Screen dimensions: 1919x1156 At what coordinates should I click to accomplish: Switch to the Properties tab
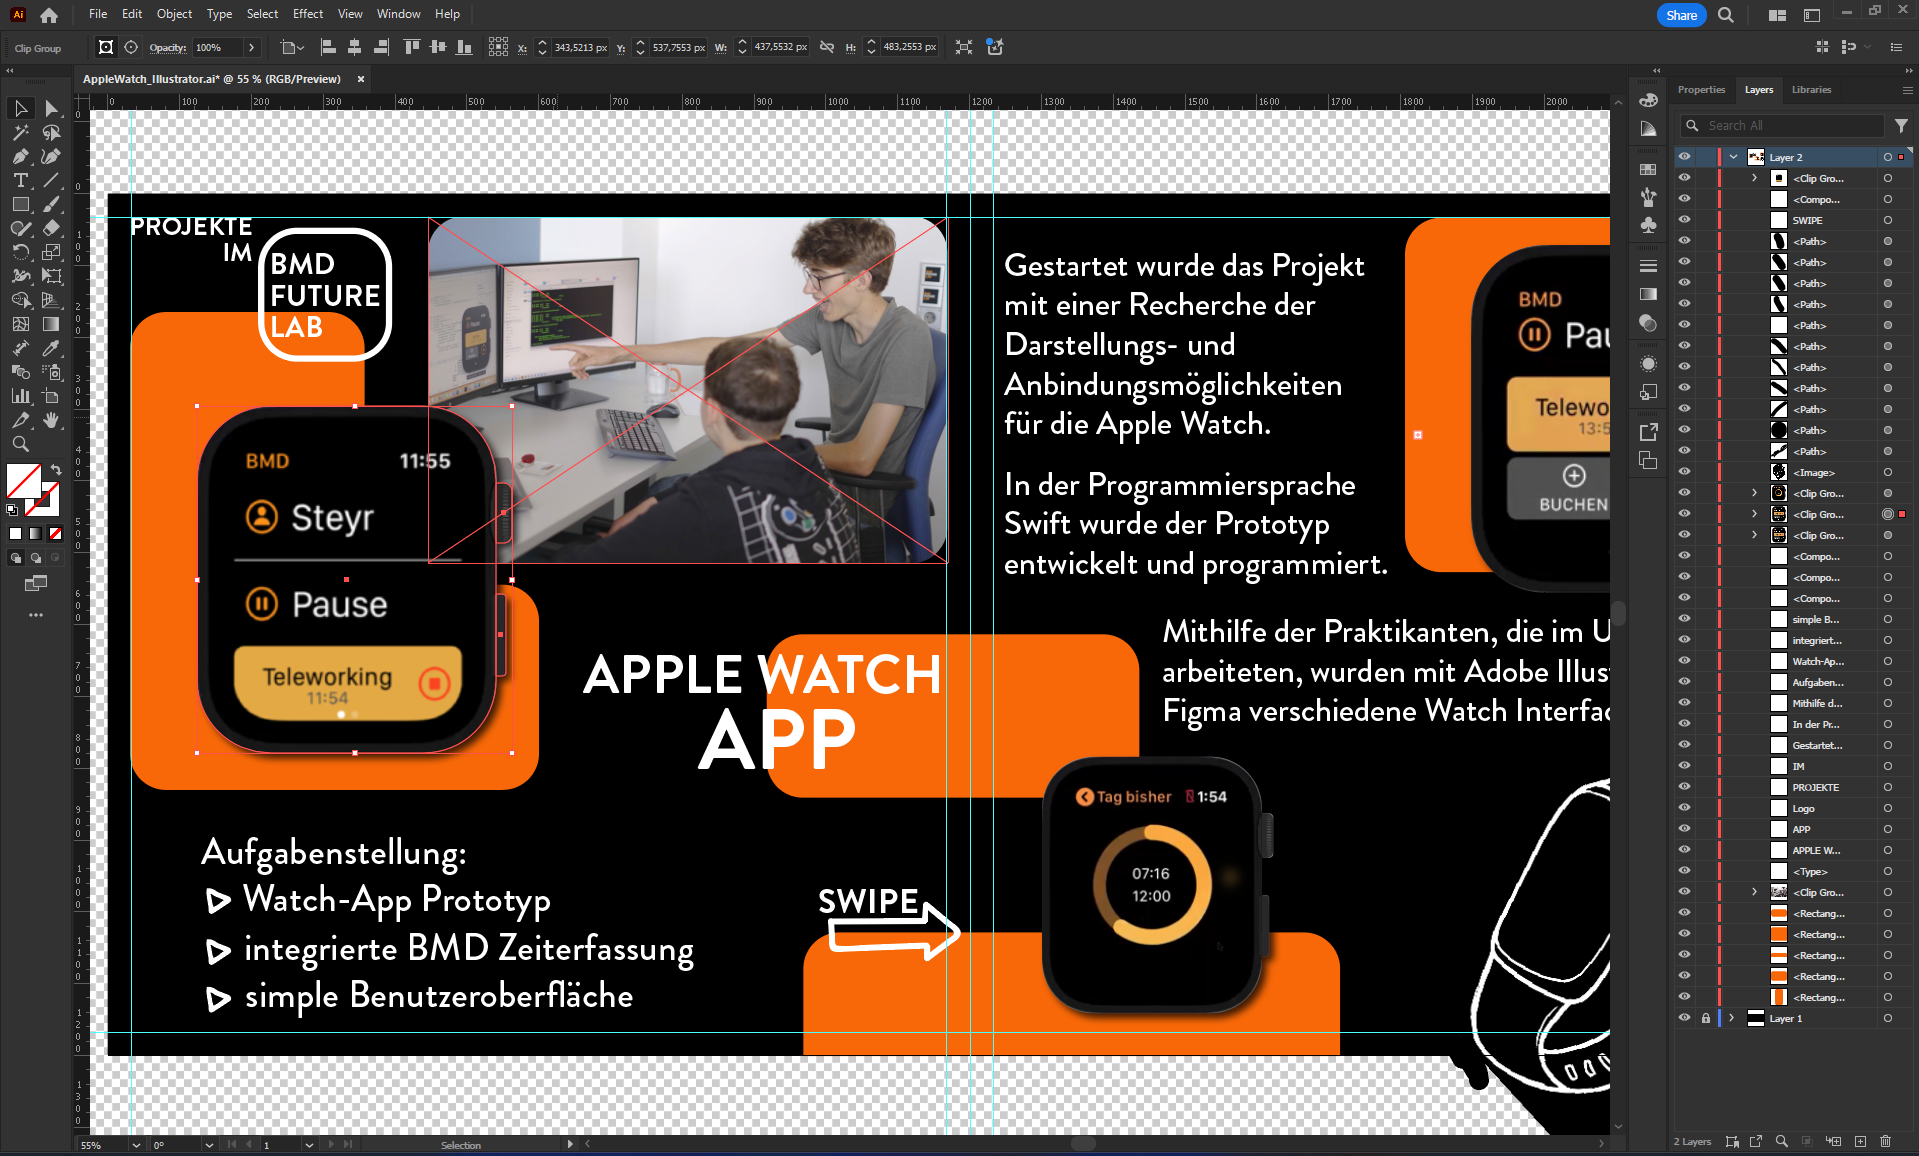point(1701,90)
